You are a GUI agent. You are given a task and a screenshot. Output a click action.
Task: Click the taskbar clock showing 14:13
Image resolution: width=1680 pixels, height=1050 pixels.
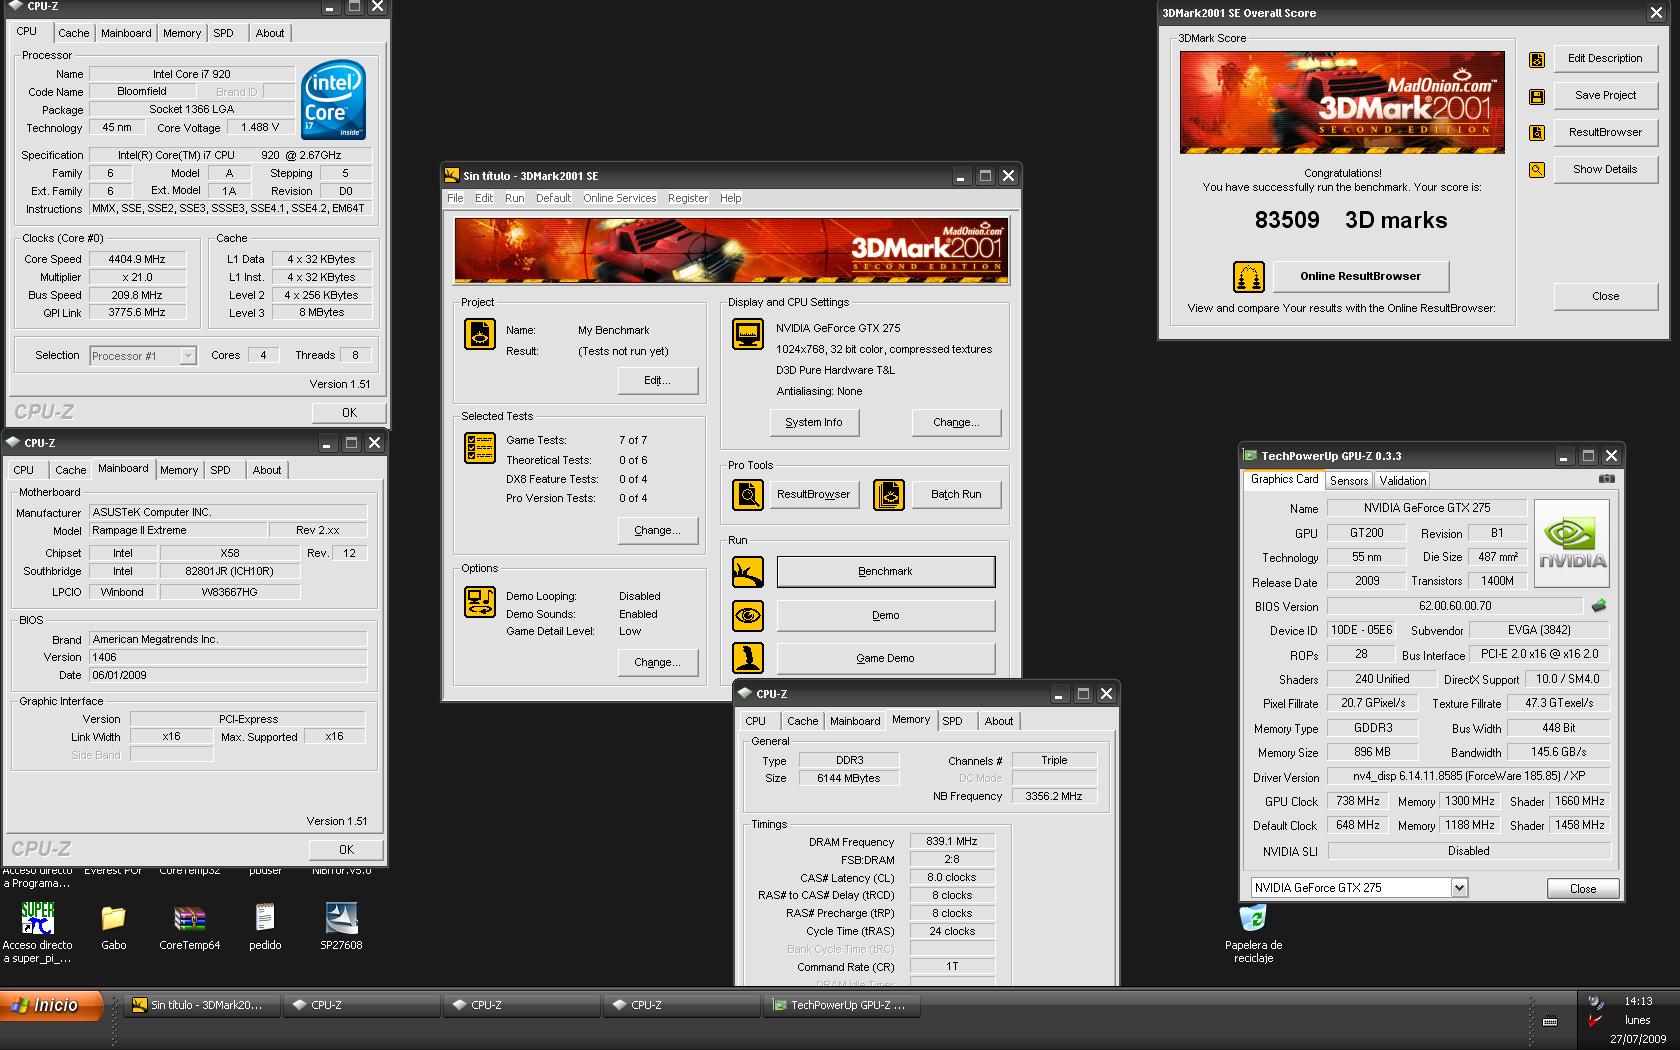pyautogui.click(x=1638, y=1001)
